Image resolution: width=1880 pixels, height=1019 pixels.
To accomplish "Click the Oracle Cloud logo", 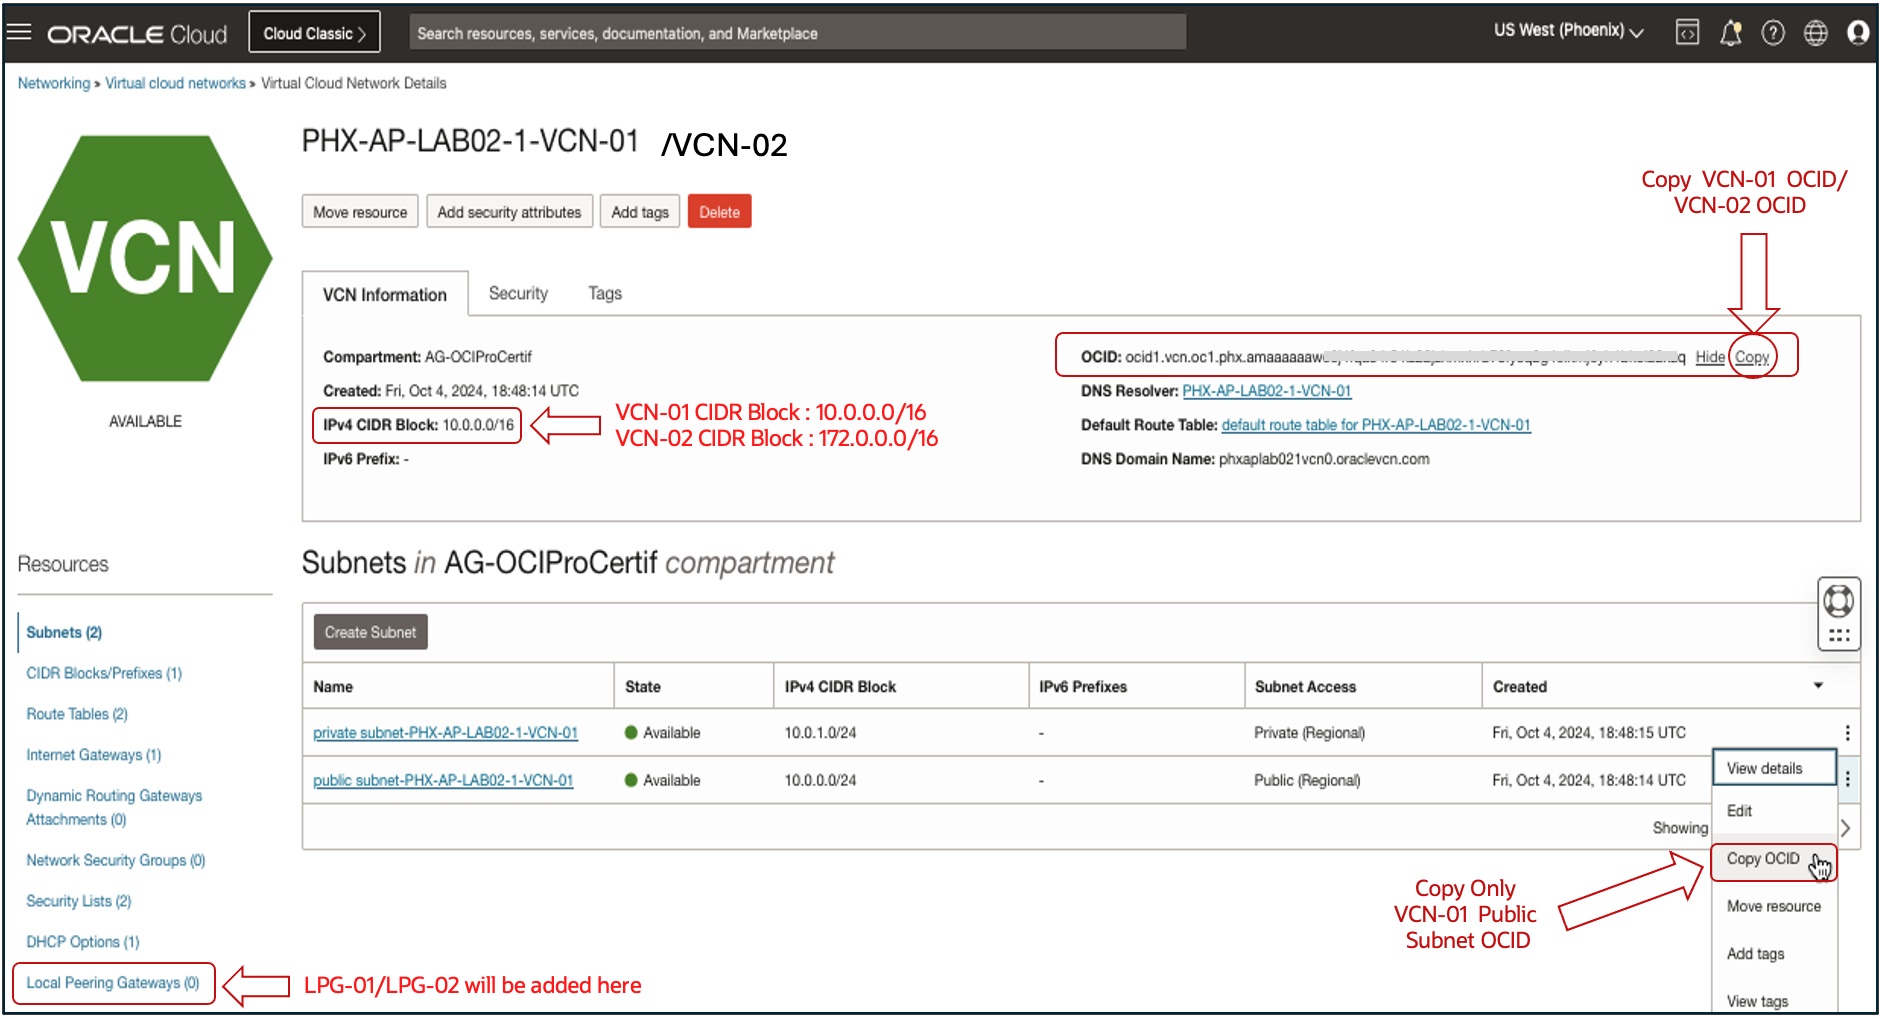I will [138, 34].
